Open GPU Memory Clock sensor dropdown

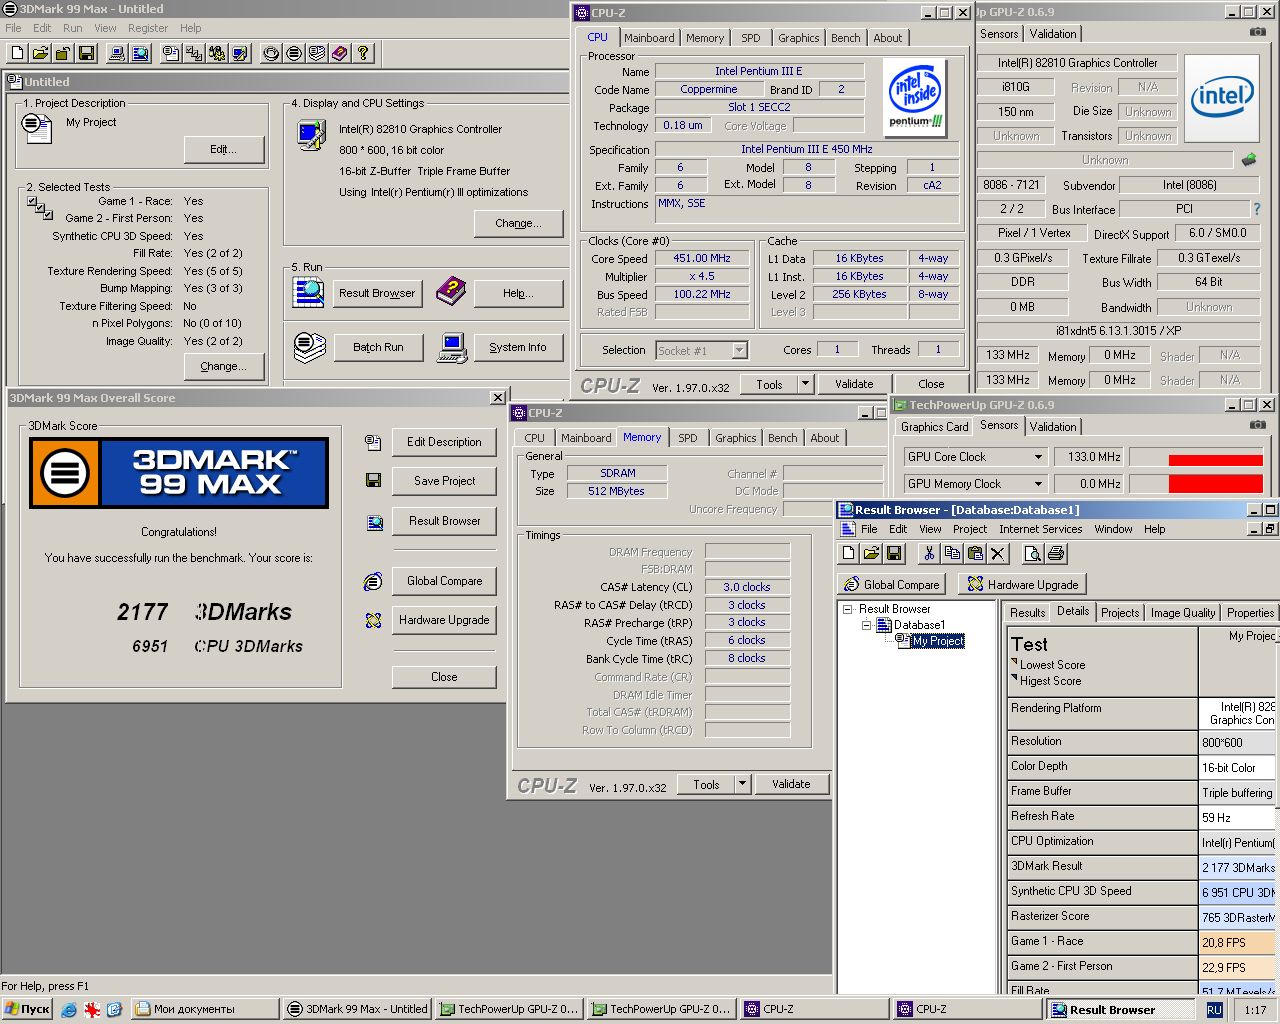pyautogui.click(x=1038, y=484)
